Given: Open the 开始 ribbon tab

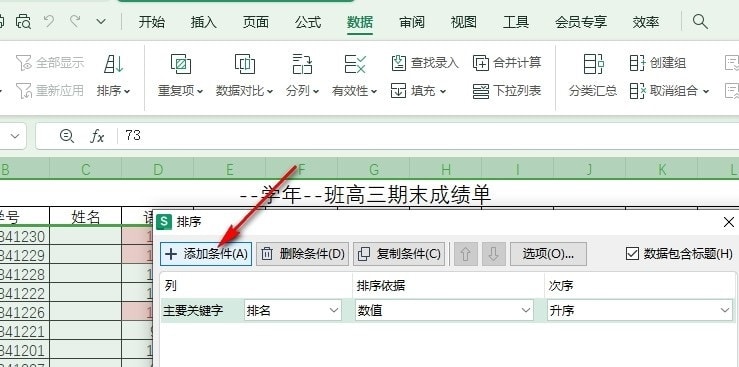Looking at the screenshot, I should point(151,22).
